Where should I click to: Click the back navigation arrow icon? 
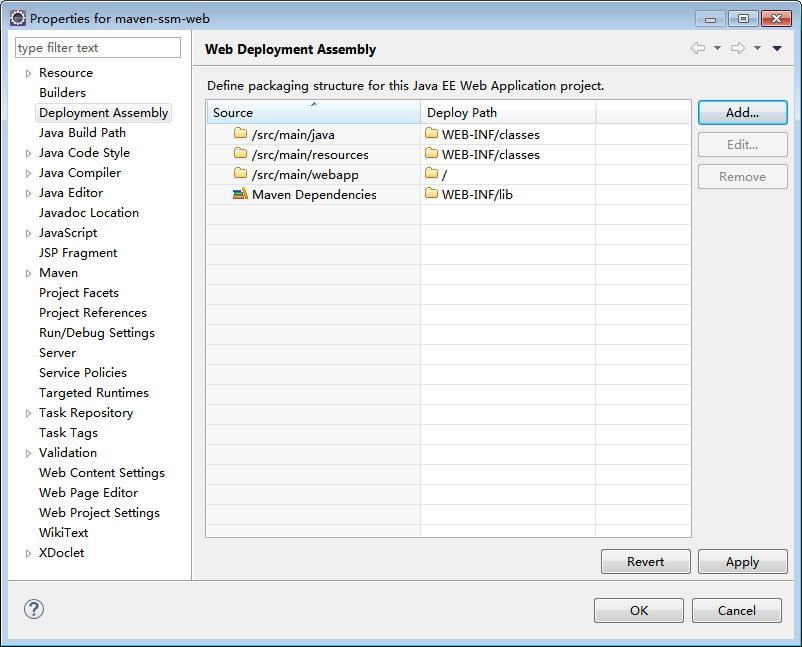pos(698,48)
